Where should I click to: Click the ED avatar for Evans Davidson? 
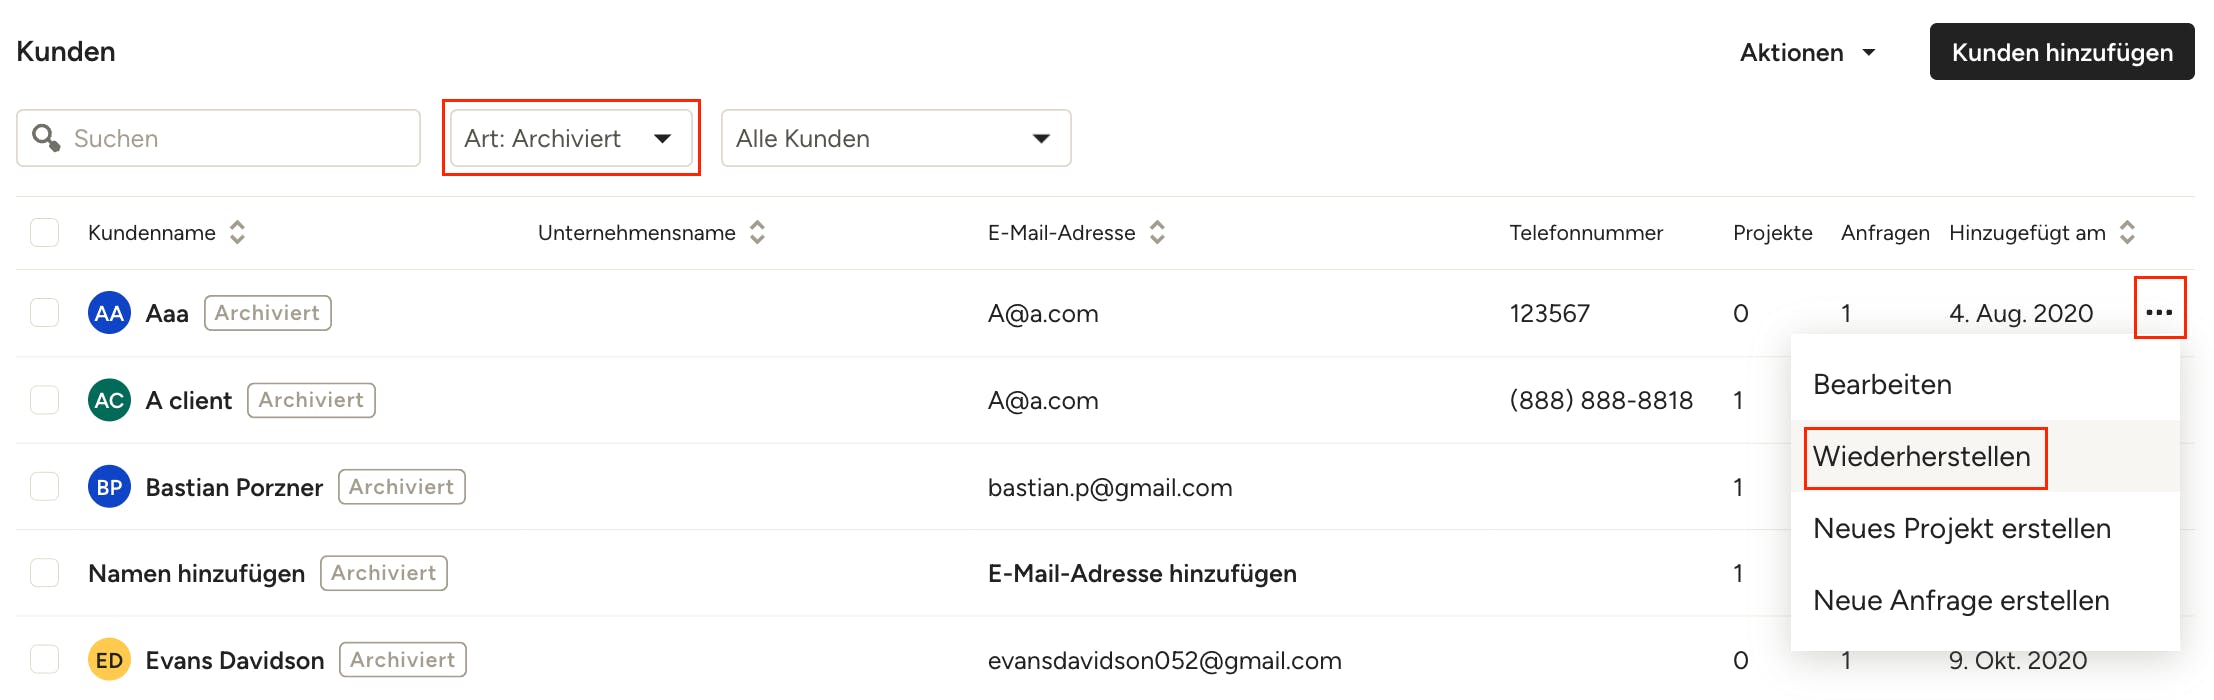[x=109, y=660]
